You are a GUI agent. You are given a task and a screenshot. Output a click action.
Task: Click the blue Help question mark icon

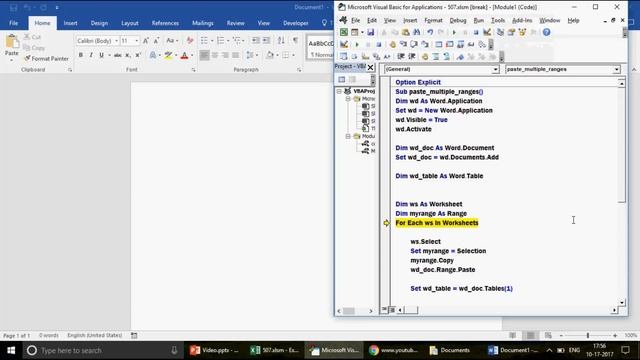(547, 32)
